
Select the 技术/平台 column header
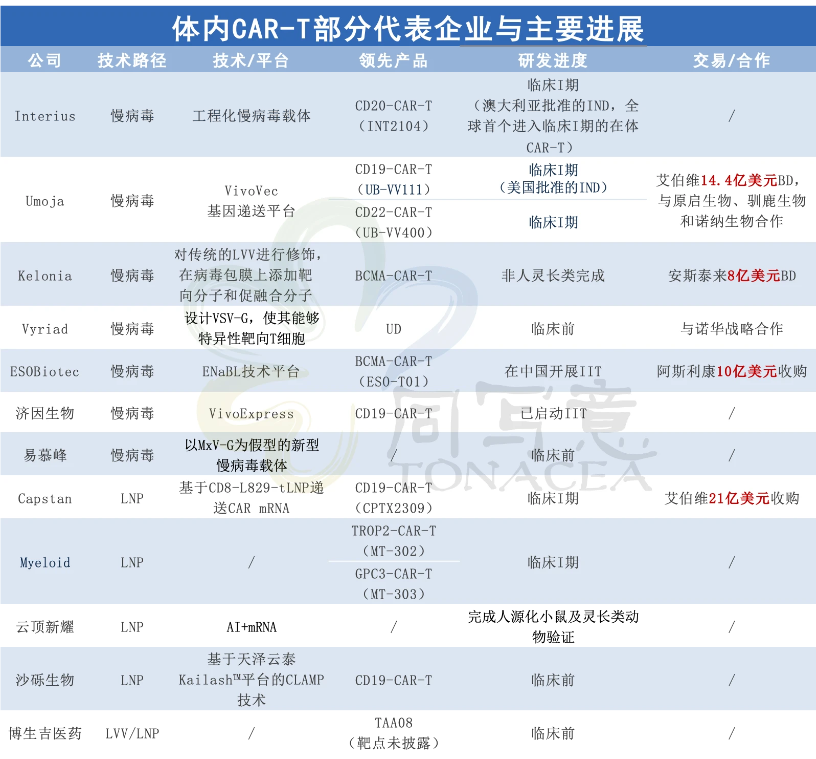coord(251,60)
